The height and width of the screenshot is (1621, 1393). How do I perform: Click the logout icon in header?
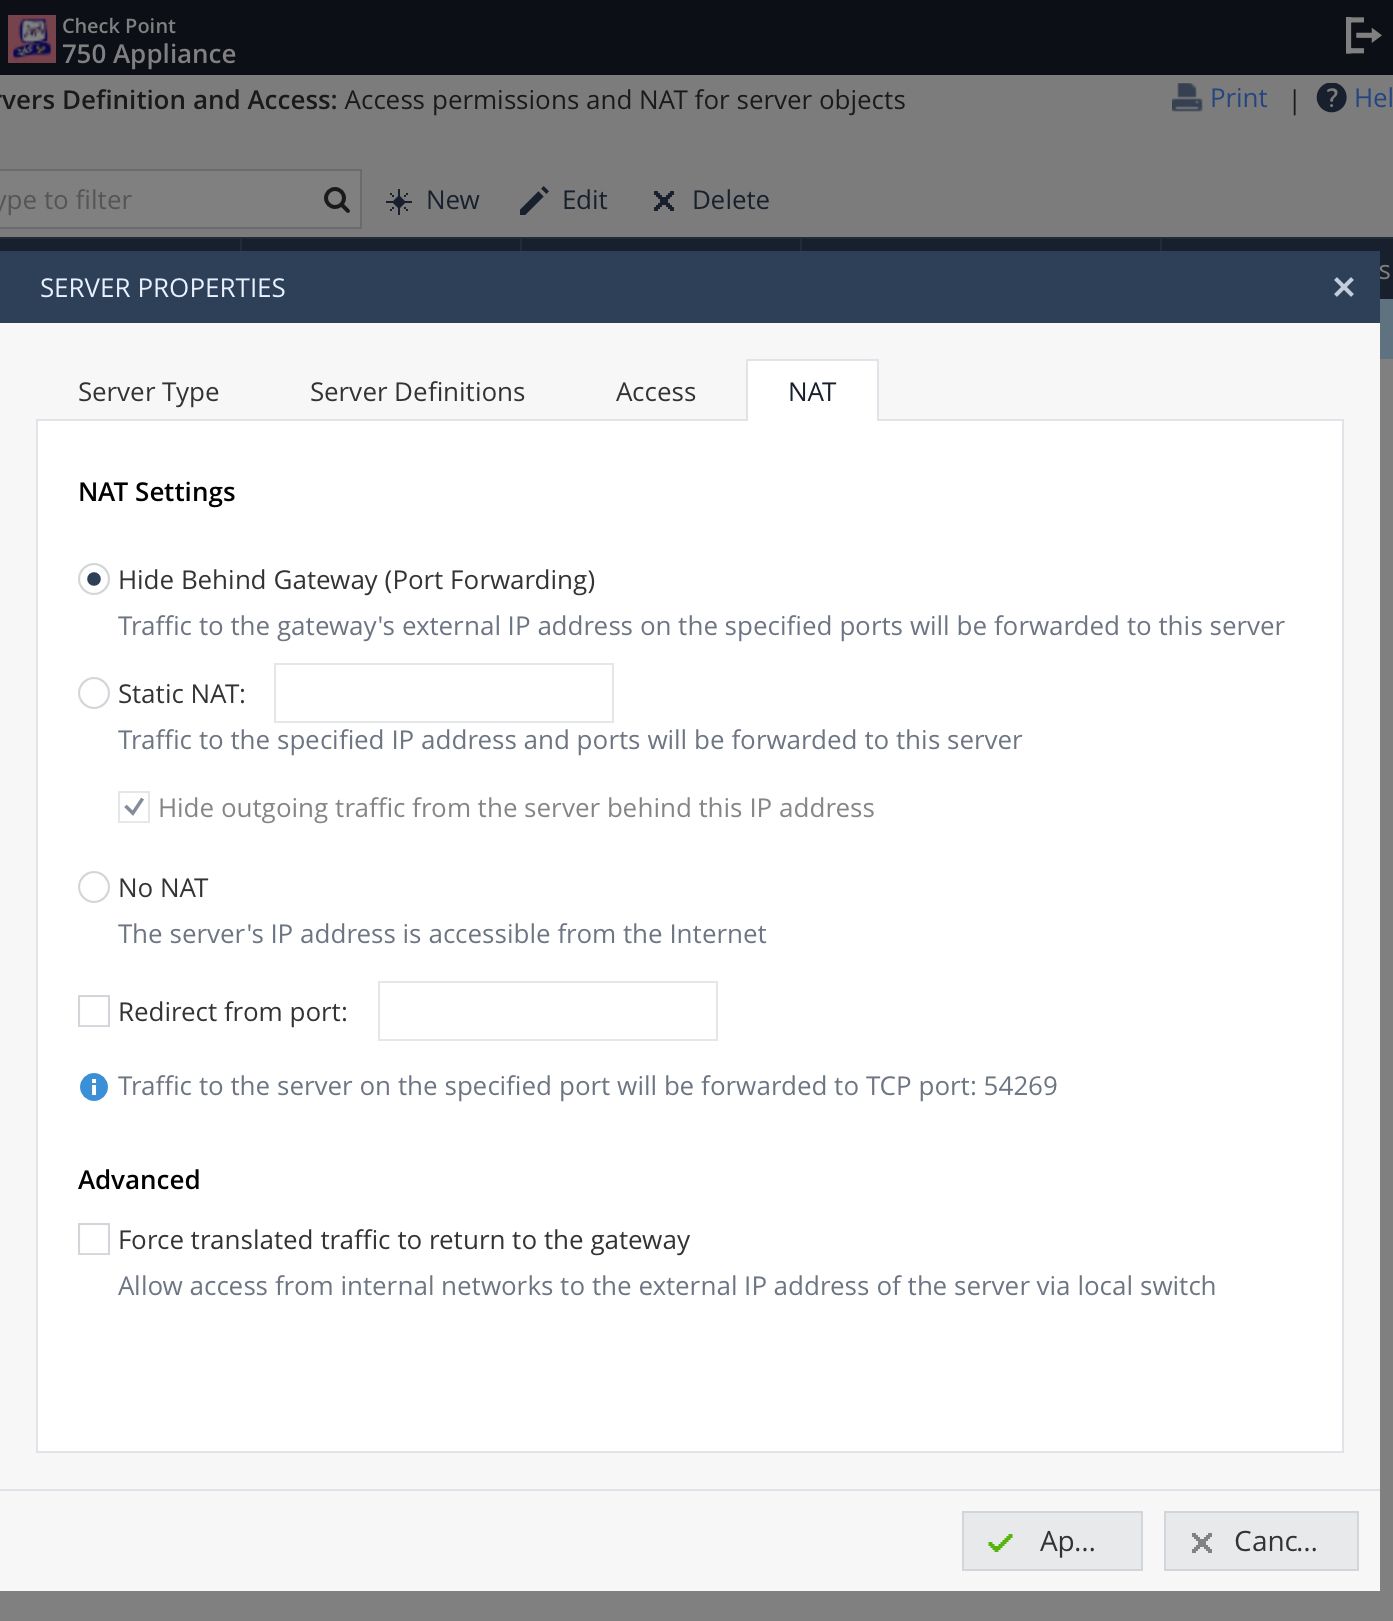coord(1362,36)
